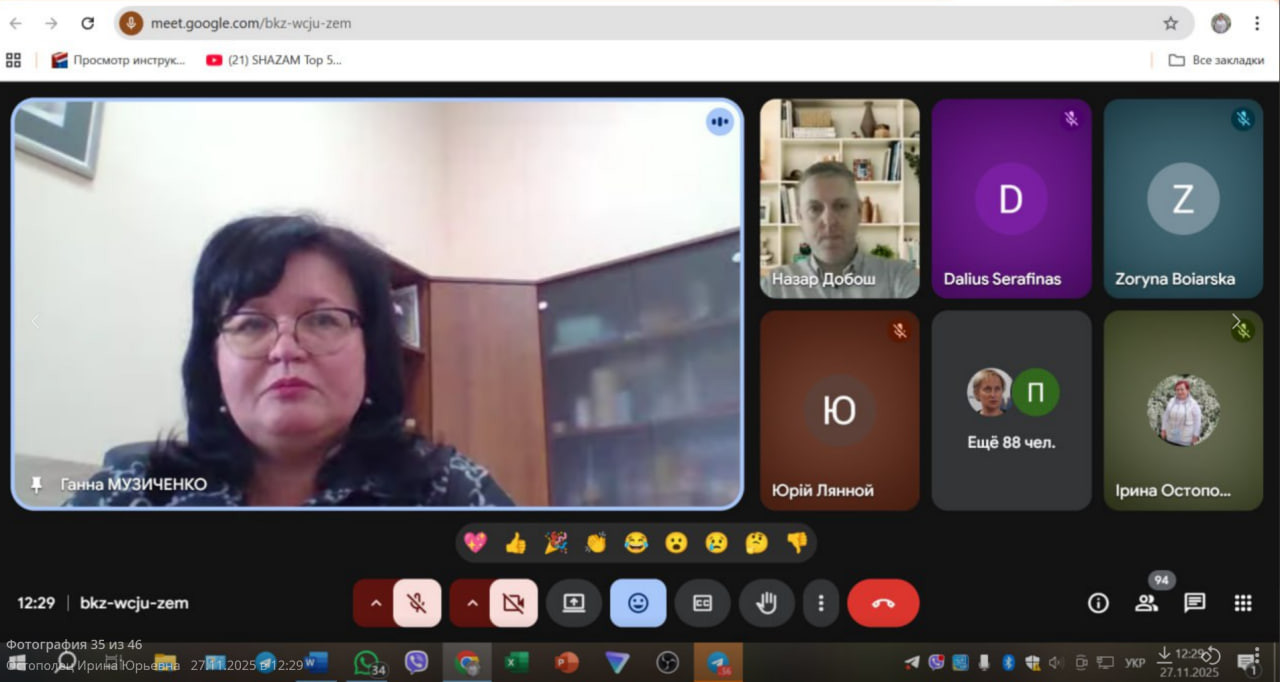Image resolution: width=1280 pixels, height=682 pixels.
Task: Open more options three-dot menu in Meet
Action: 821,603
